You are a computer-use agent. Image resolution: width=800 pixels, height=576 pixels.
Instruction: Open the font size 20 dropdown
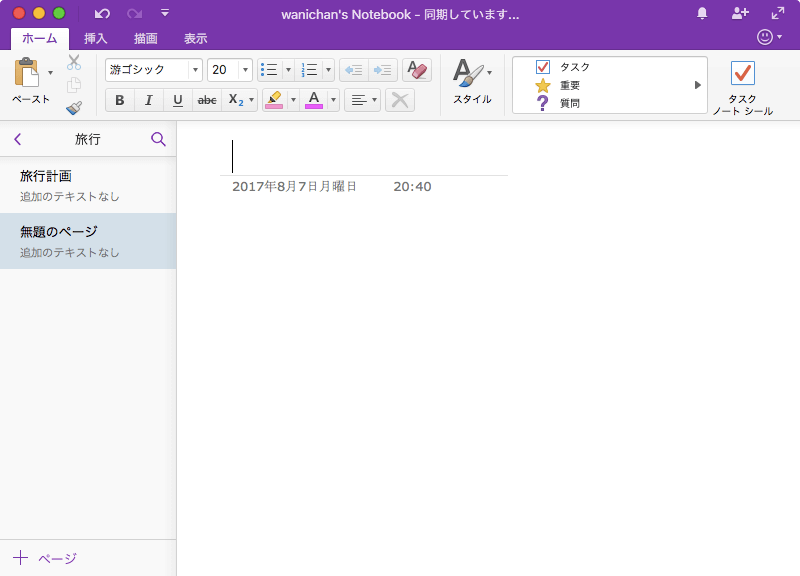point(245,70)
